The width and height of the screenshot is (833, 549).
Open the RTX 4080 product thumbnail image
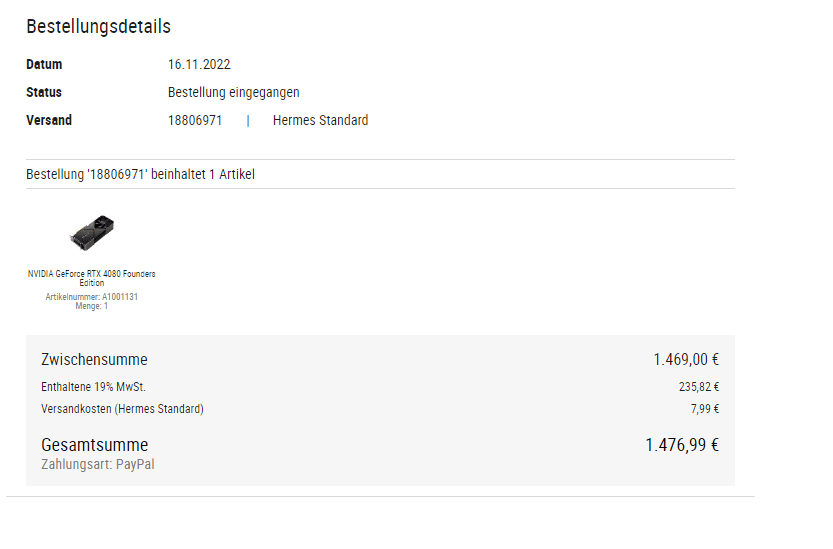pos(92,233)
